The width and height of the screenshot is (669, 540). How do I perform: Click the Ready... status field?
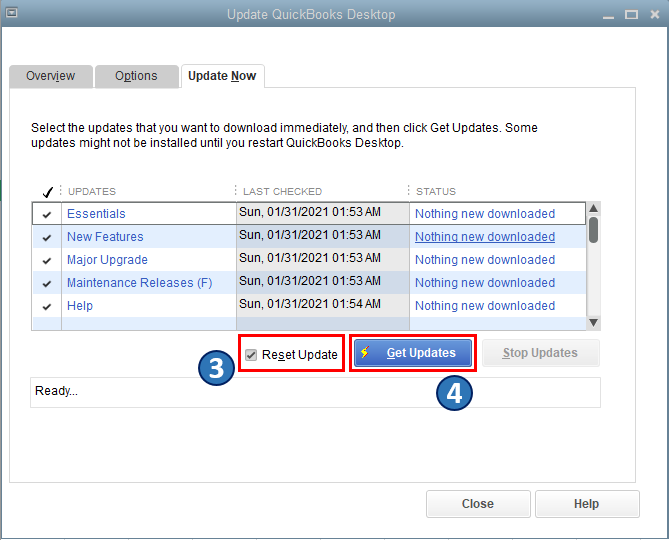coord(315,392)
